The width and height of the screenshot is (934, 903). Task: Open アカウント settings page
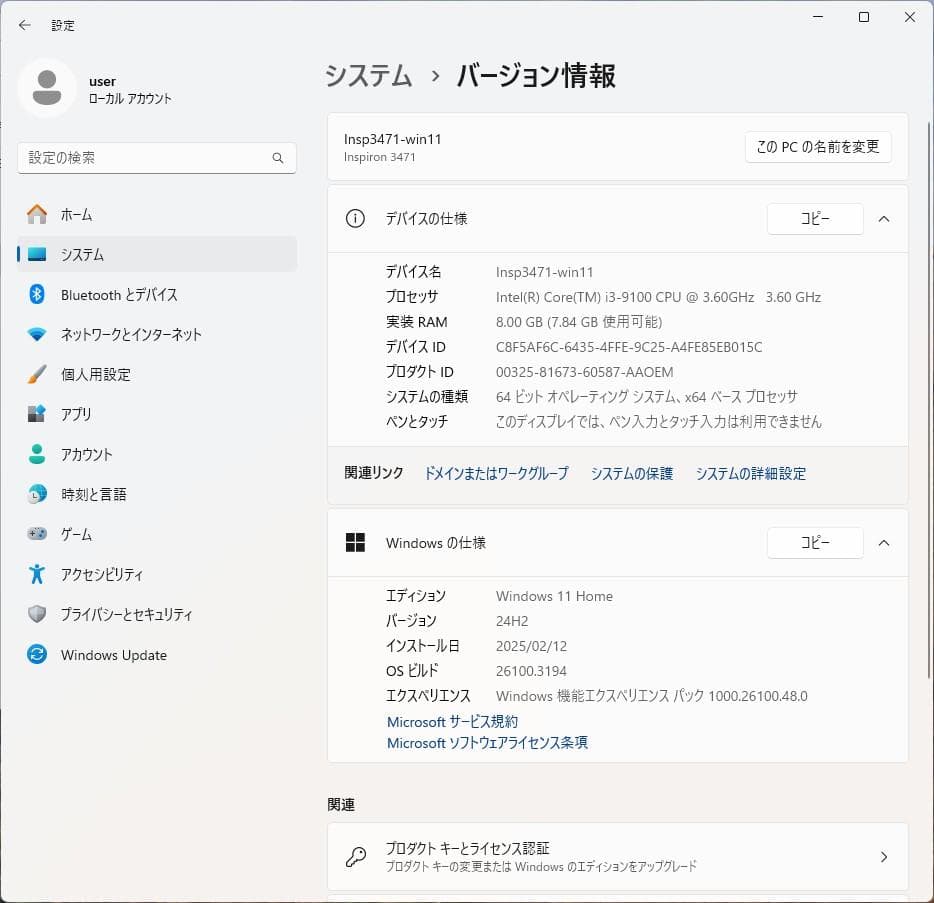point(157,454)
